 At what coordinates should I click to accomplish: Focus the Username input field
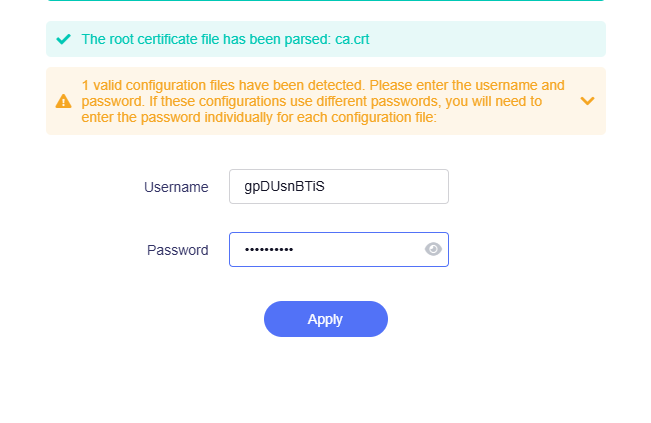(339, 186)
